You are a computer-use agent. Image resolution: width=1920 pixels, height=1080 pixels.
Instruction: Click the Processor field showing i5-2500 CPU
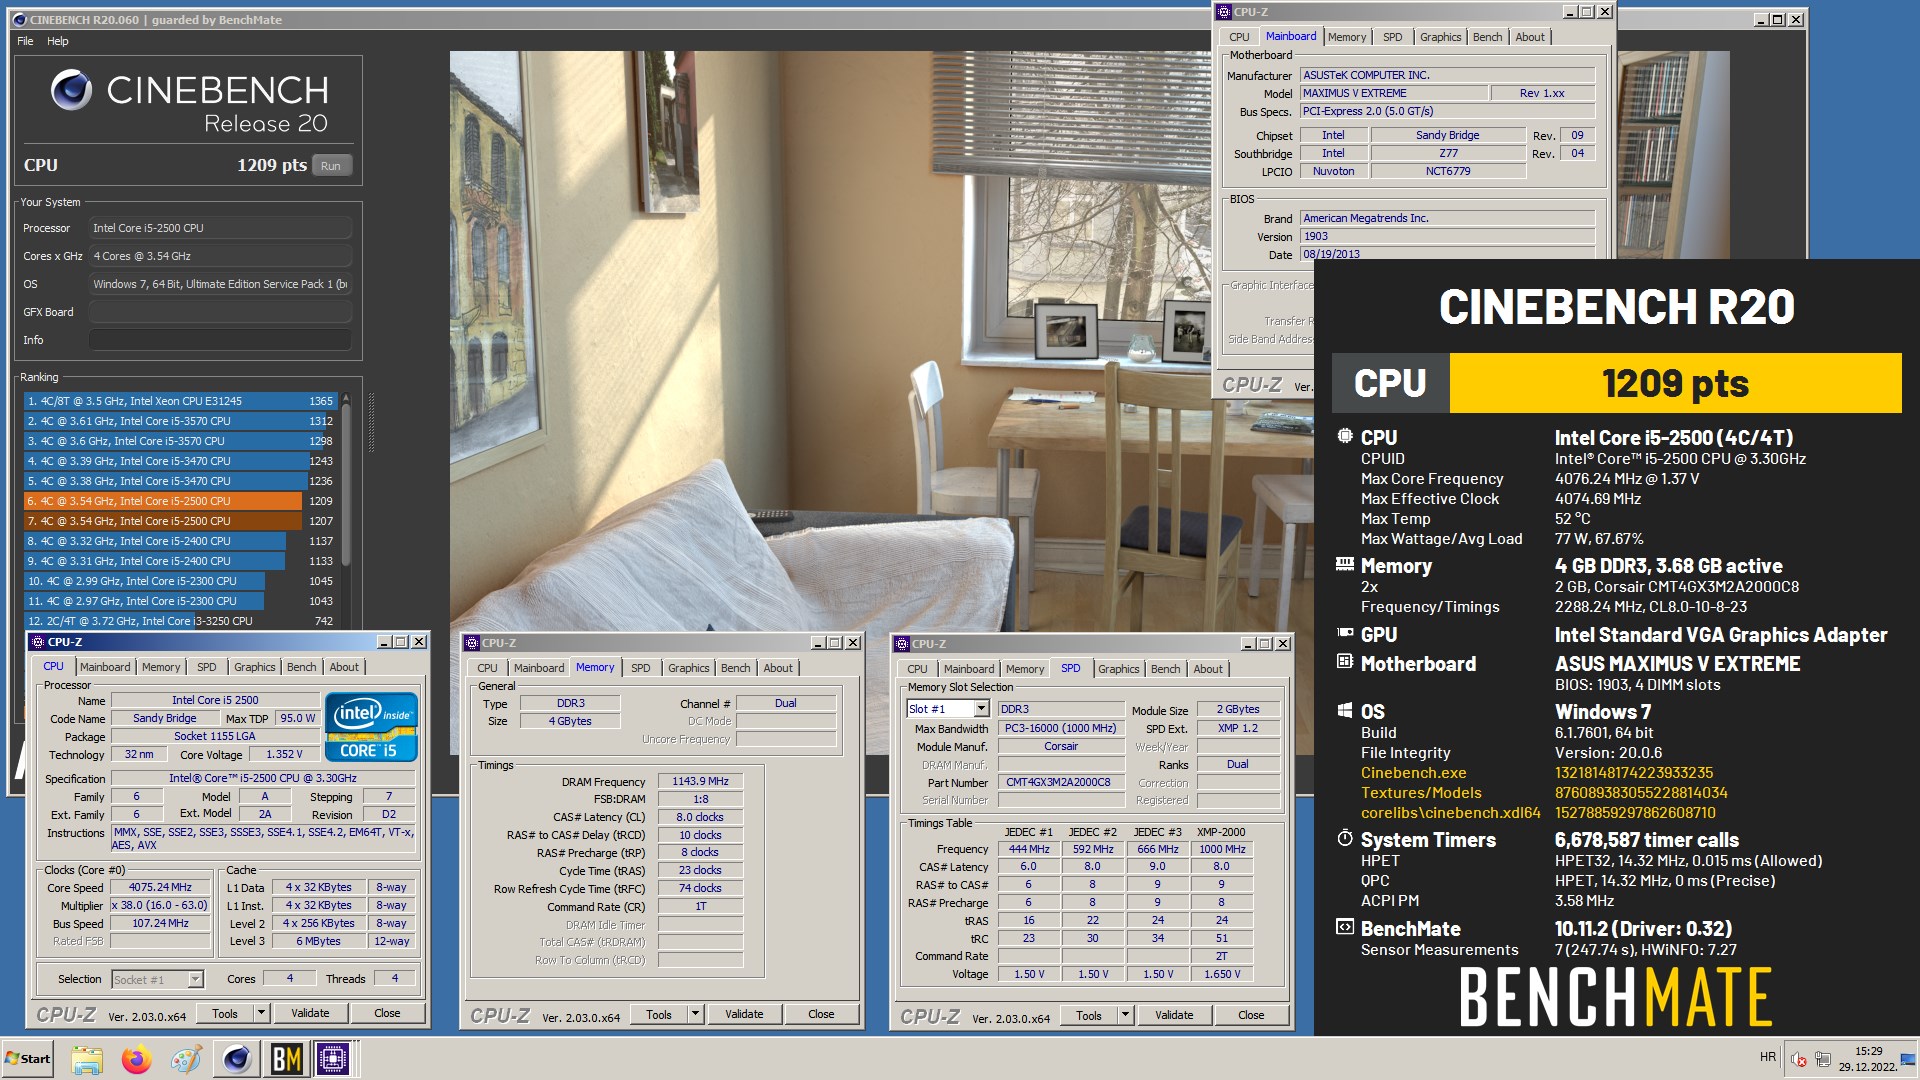pyautogui.click(x=220, y=228)
